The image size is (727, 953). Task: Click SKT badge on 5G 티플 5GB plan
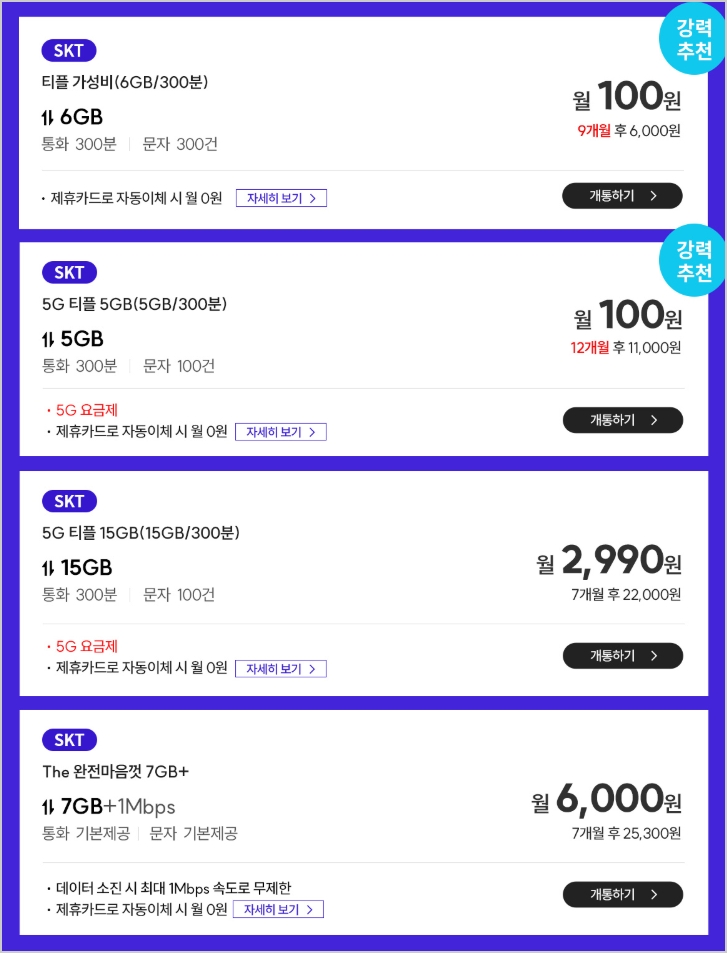coord(69,272)
